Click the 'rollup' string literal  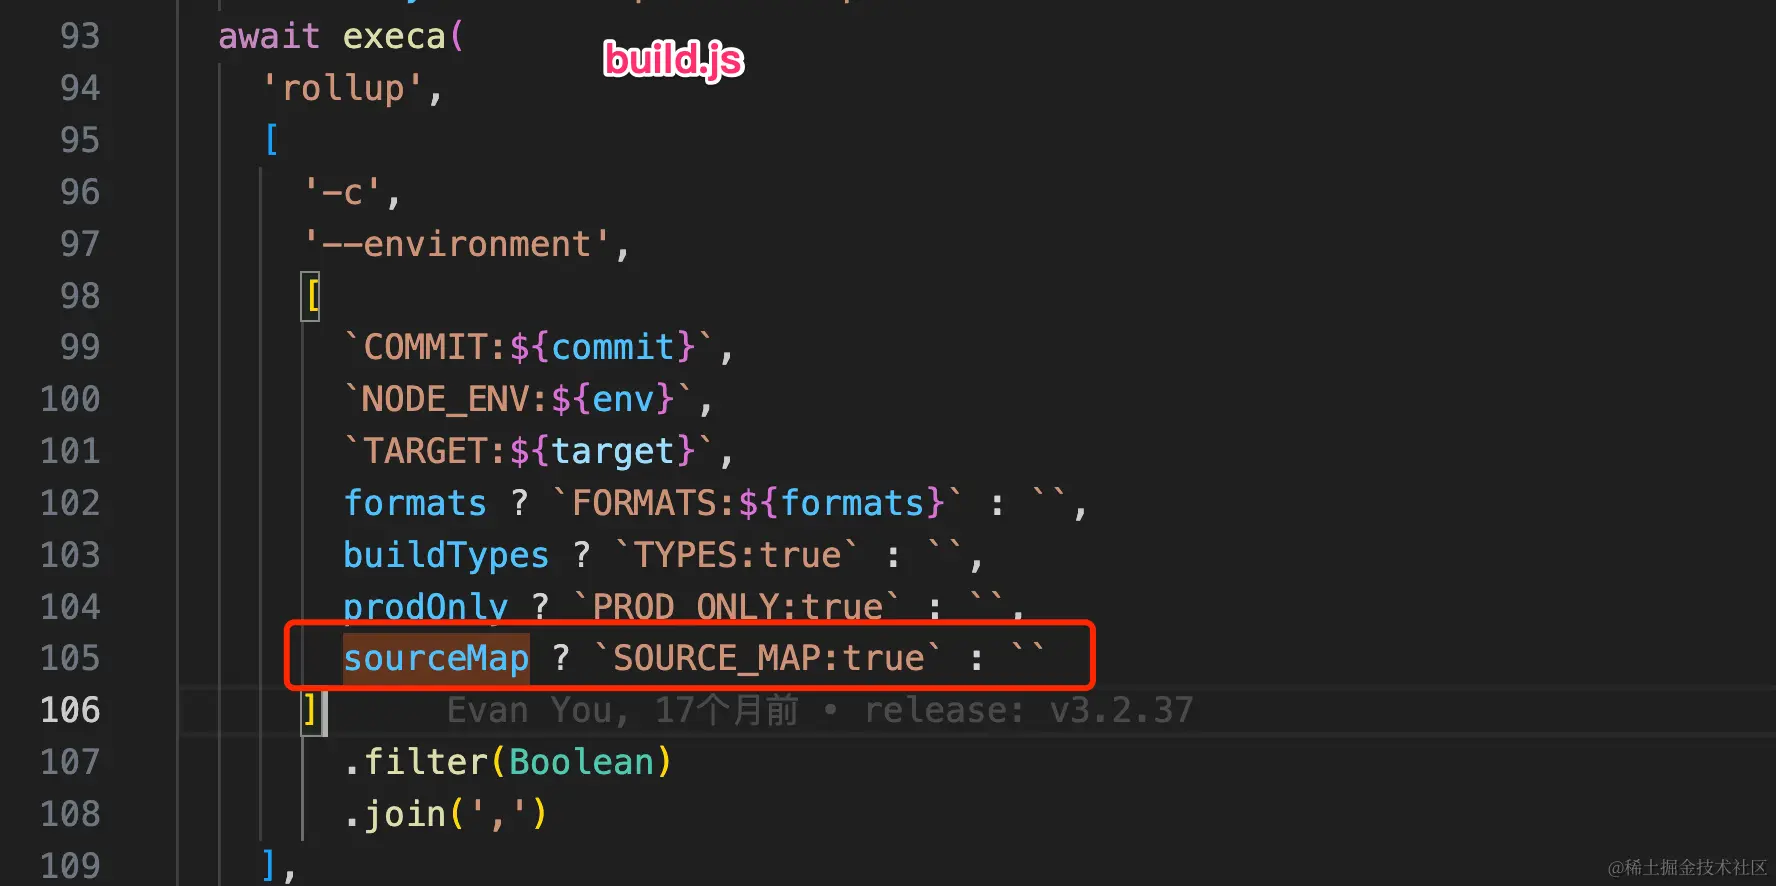(342, 88)
